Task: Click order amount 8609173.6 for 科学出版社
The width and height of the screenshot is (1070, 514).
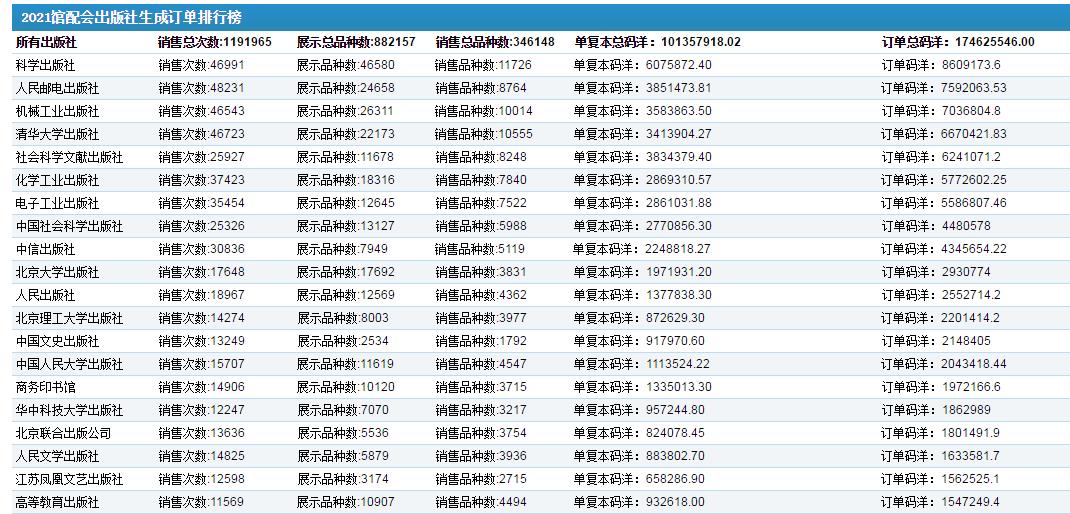Action: pyautogui.click(x=940, y=65)
